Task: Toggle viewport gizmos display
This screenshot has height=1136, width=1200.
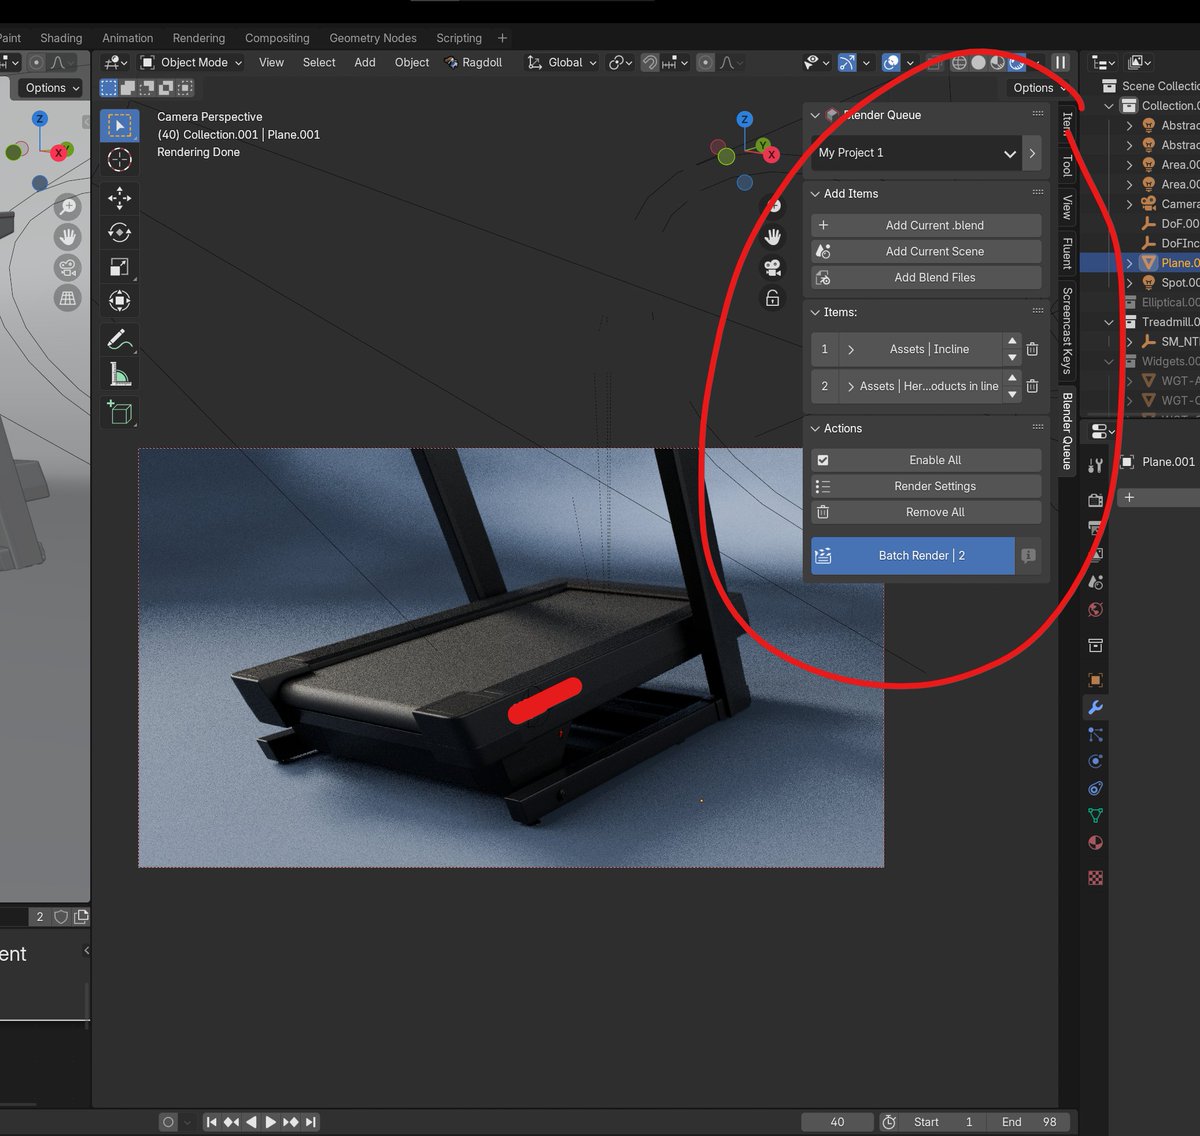Action: pos(847,62)
